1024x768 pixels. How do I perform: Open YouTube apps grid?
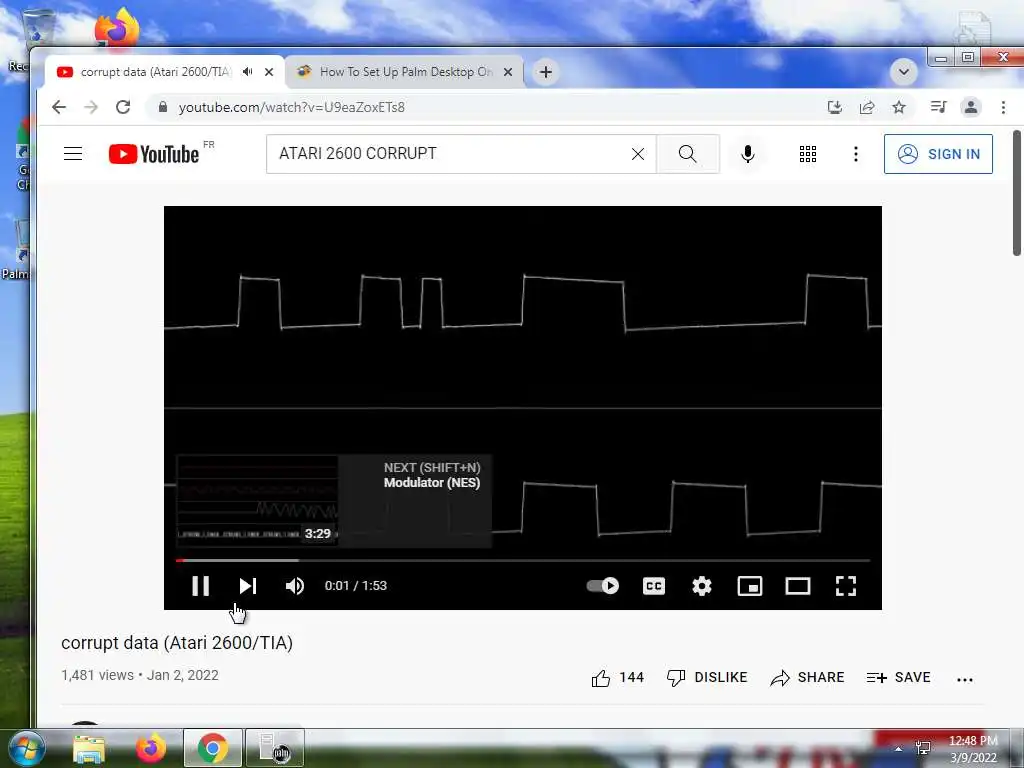[808, 154]
